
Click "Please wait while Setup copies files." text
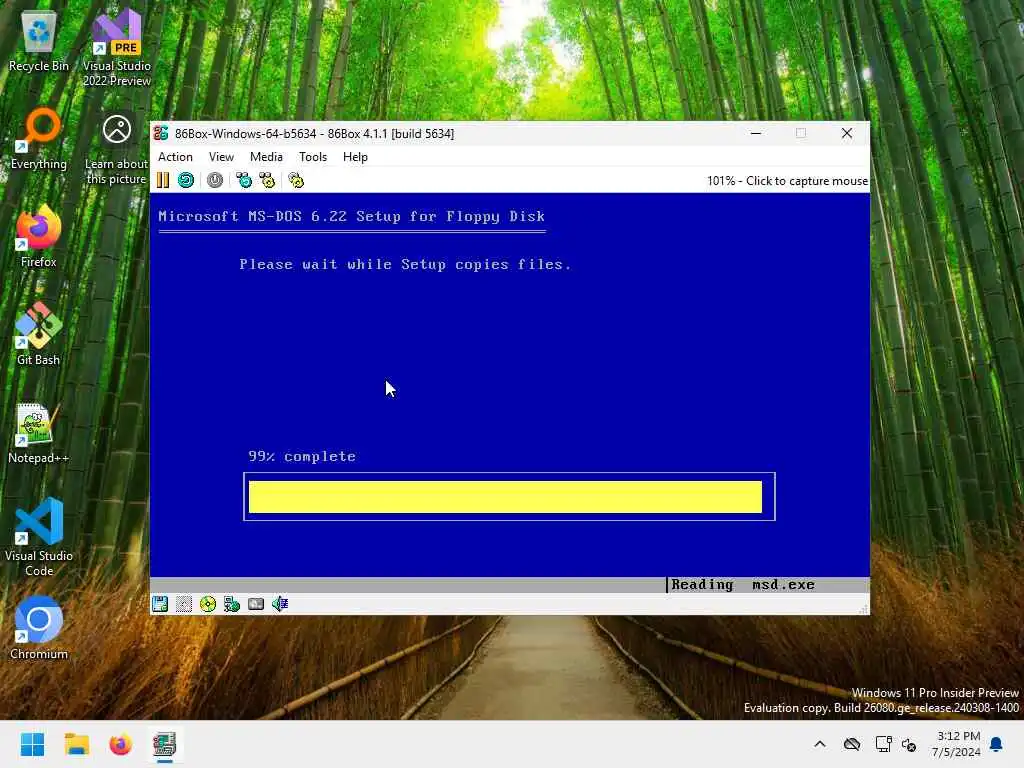point(405,264)
